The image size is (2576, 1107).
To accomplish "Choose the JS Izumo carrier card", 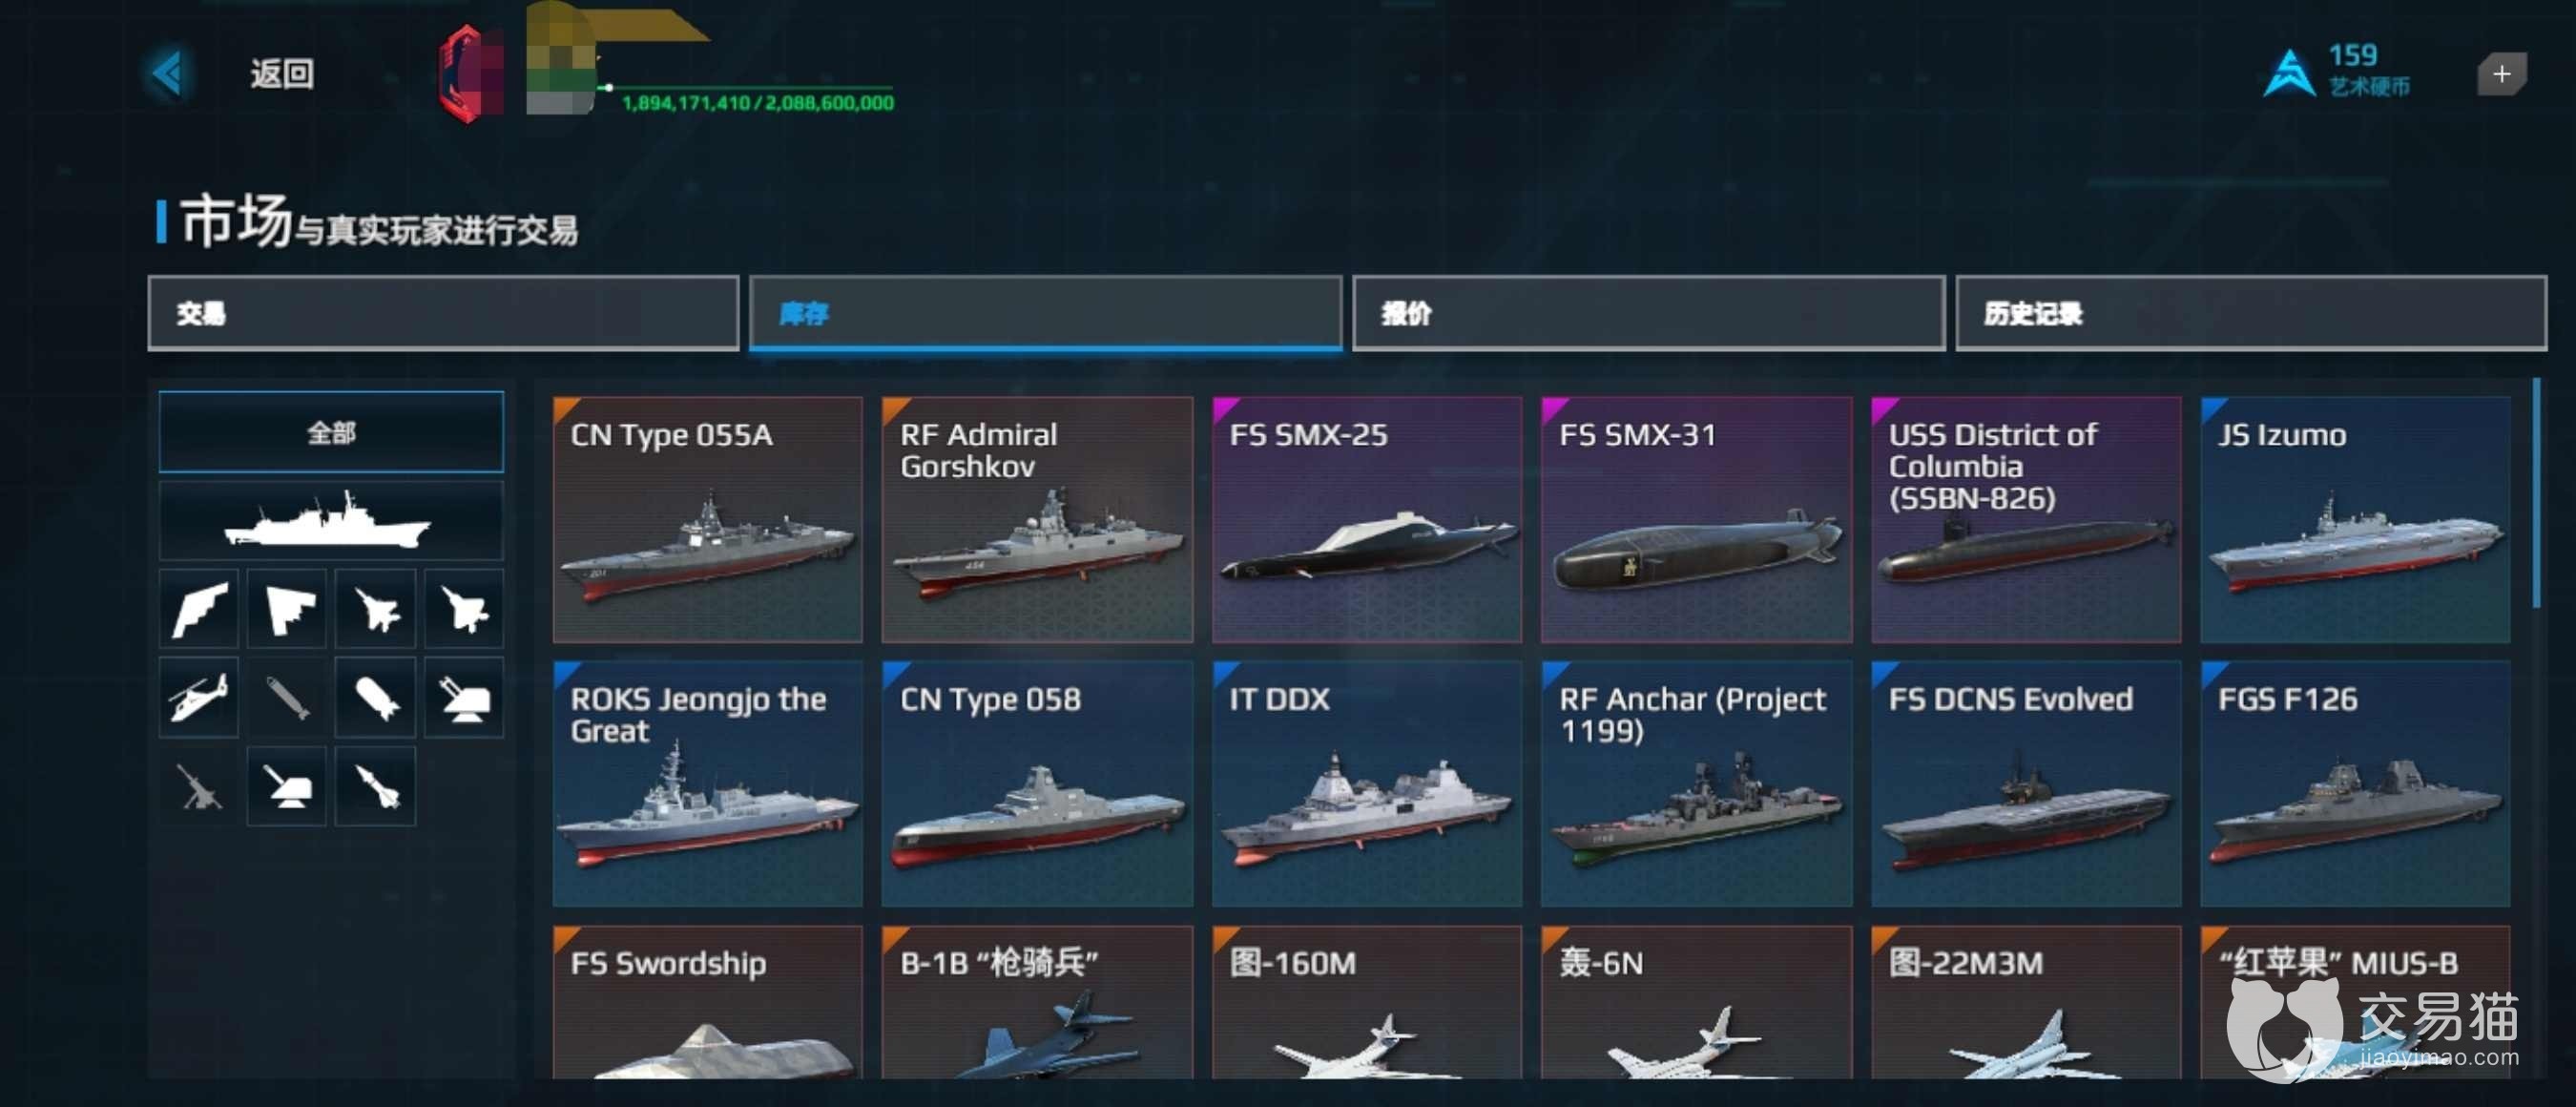I will (2355, 519).
